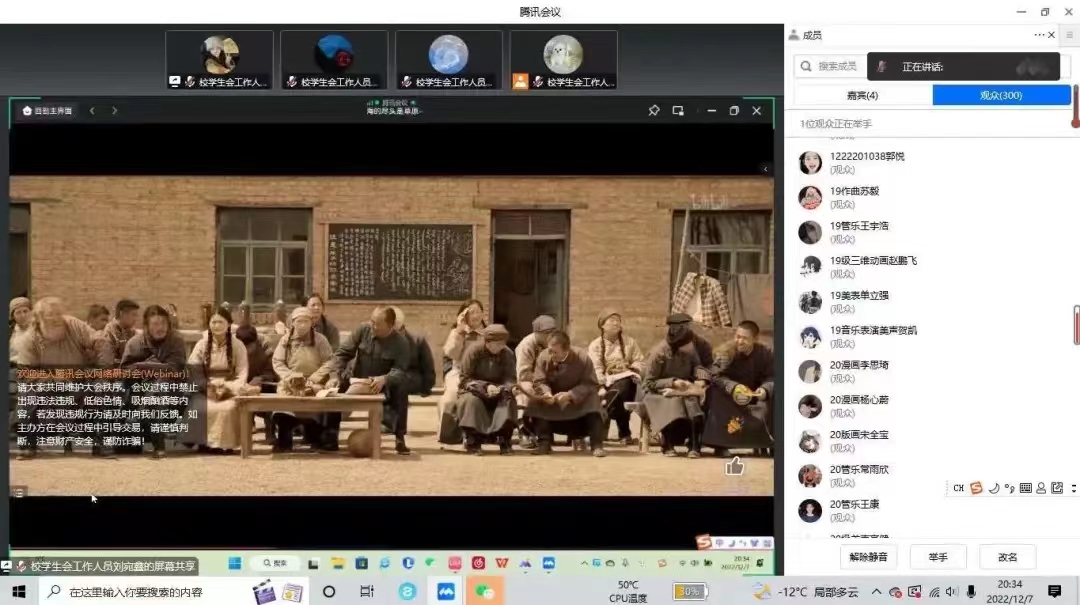The width and height of the screenshot is (1080, 605).
Task: Click the thumbs-up reaction icon on the video
Action: coord(734,466)
